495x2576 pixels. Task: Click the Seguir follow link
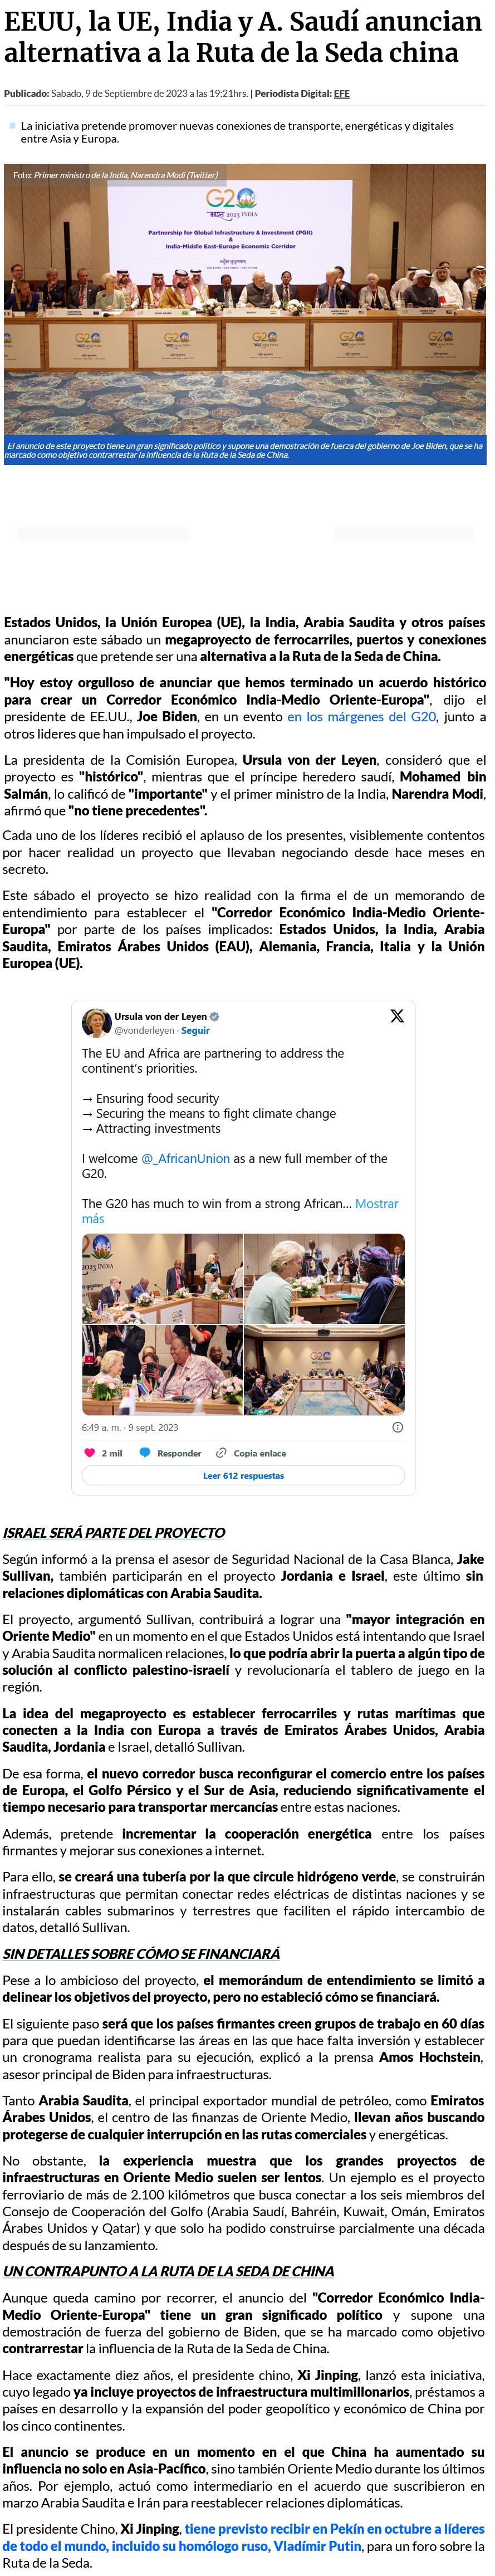pyautogui.click(x=196, y=1030)
